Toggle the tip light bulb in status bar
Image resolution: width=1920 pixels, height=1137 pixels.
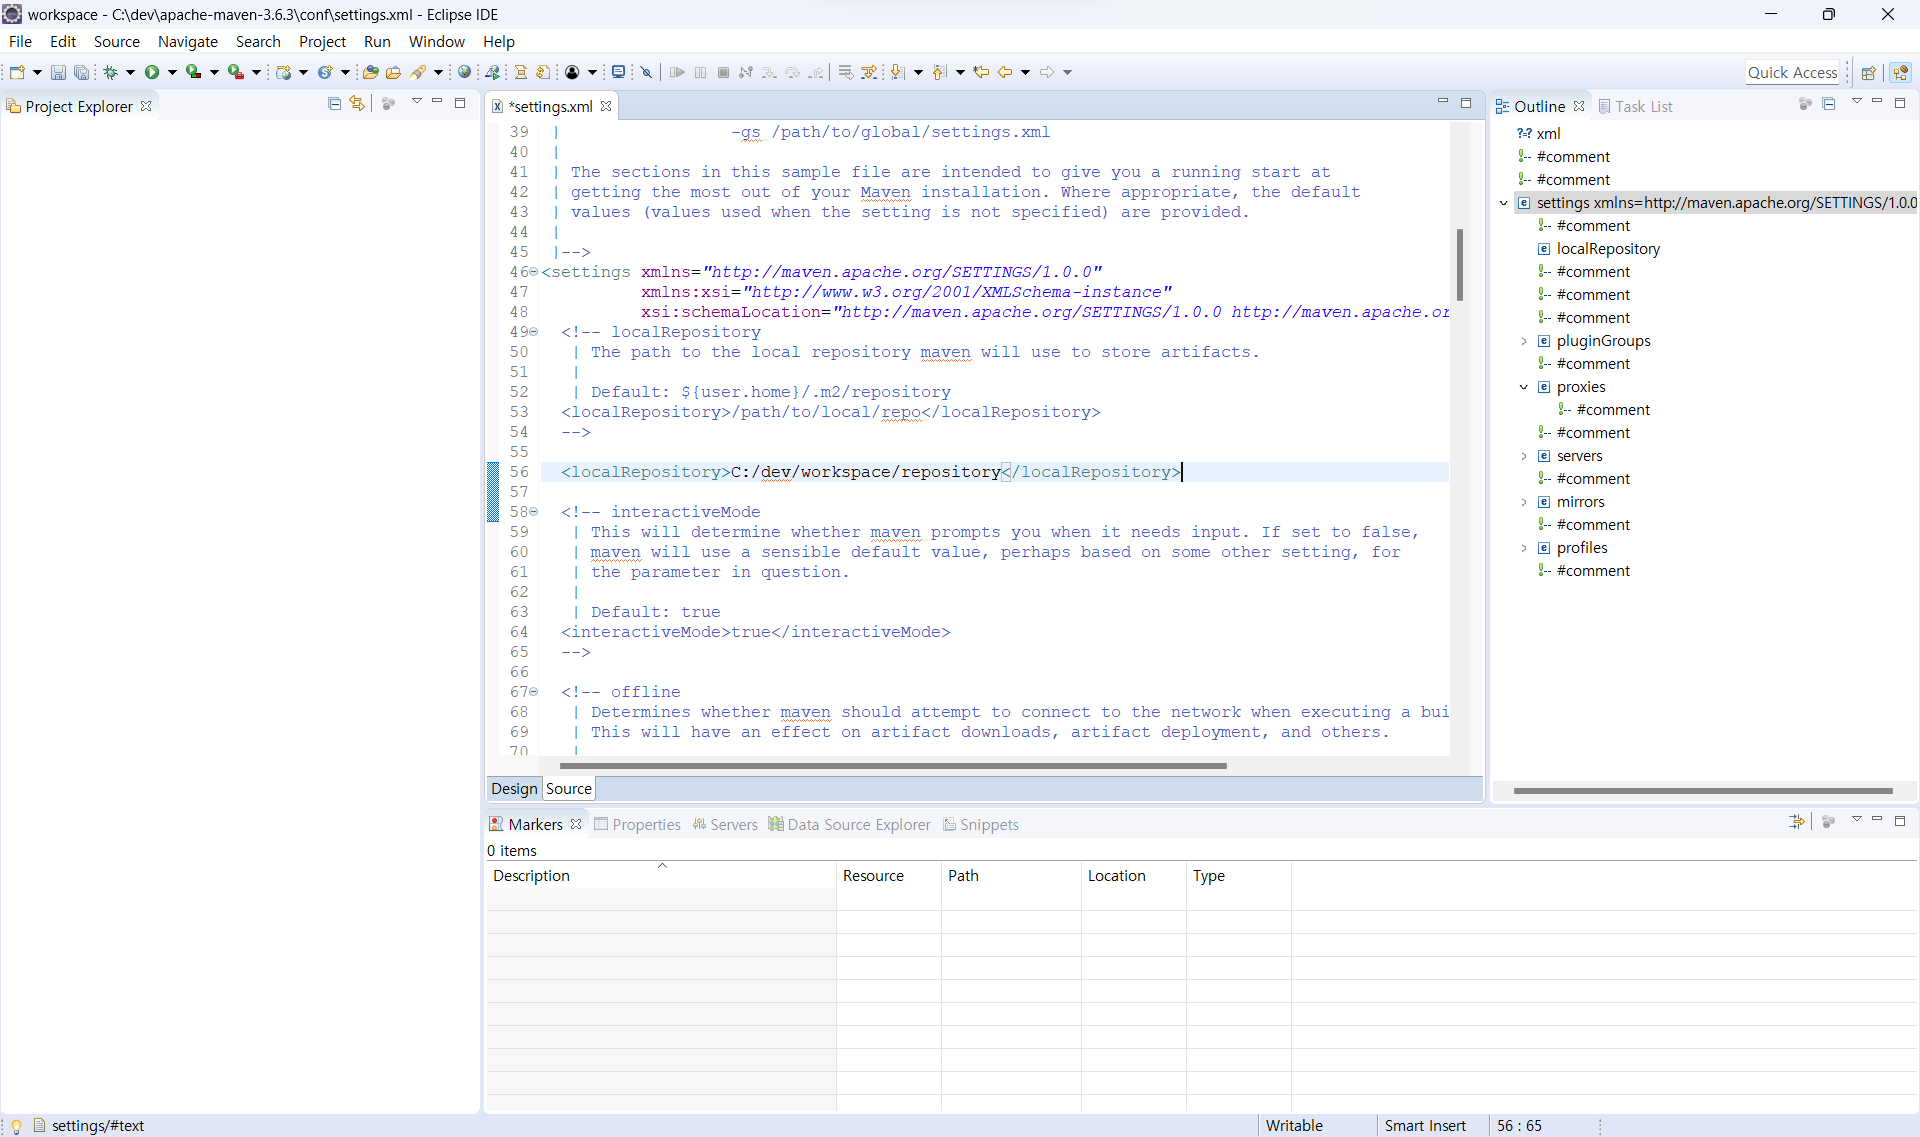click(x=16, y=1126)
